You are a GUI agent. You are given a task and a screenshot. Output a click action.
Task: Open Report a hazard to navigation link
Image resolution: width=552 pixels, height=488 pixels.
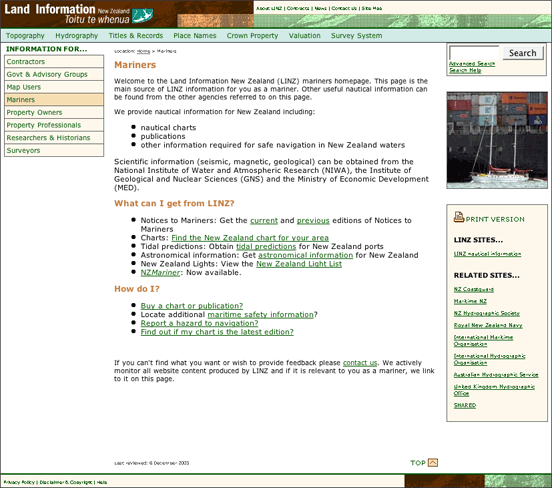[x=199, y=323]
